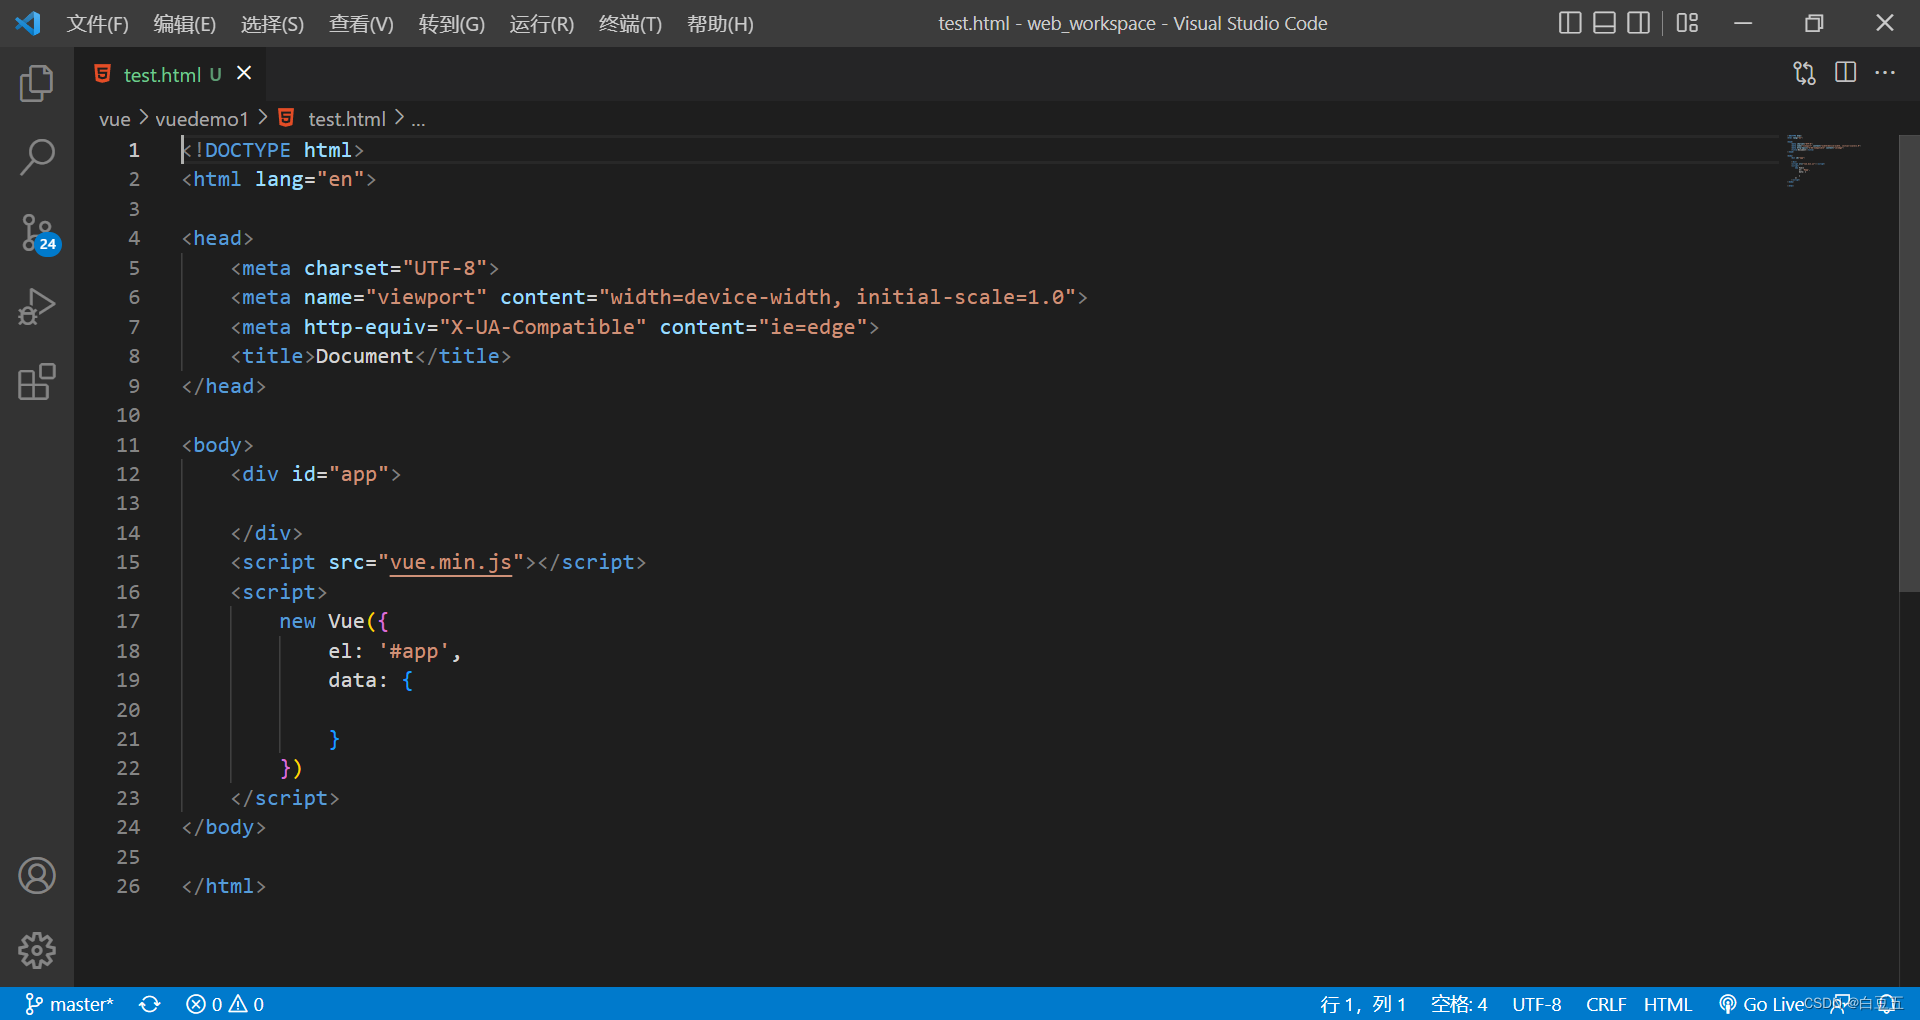Open editor More Actions ellipsis

pyautogui.click(x=1885, y=72)
